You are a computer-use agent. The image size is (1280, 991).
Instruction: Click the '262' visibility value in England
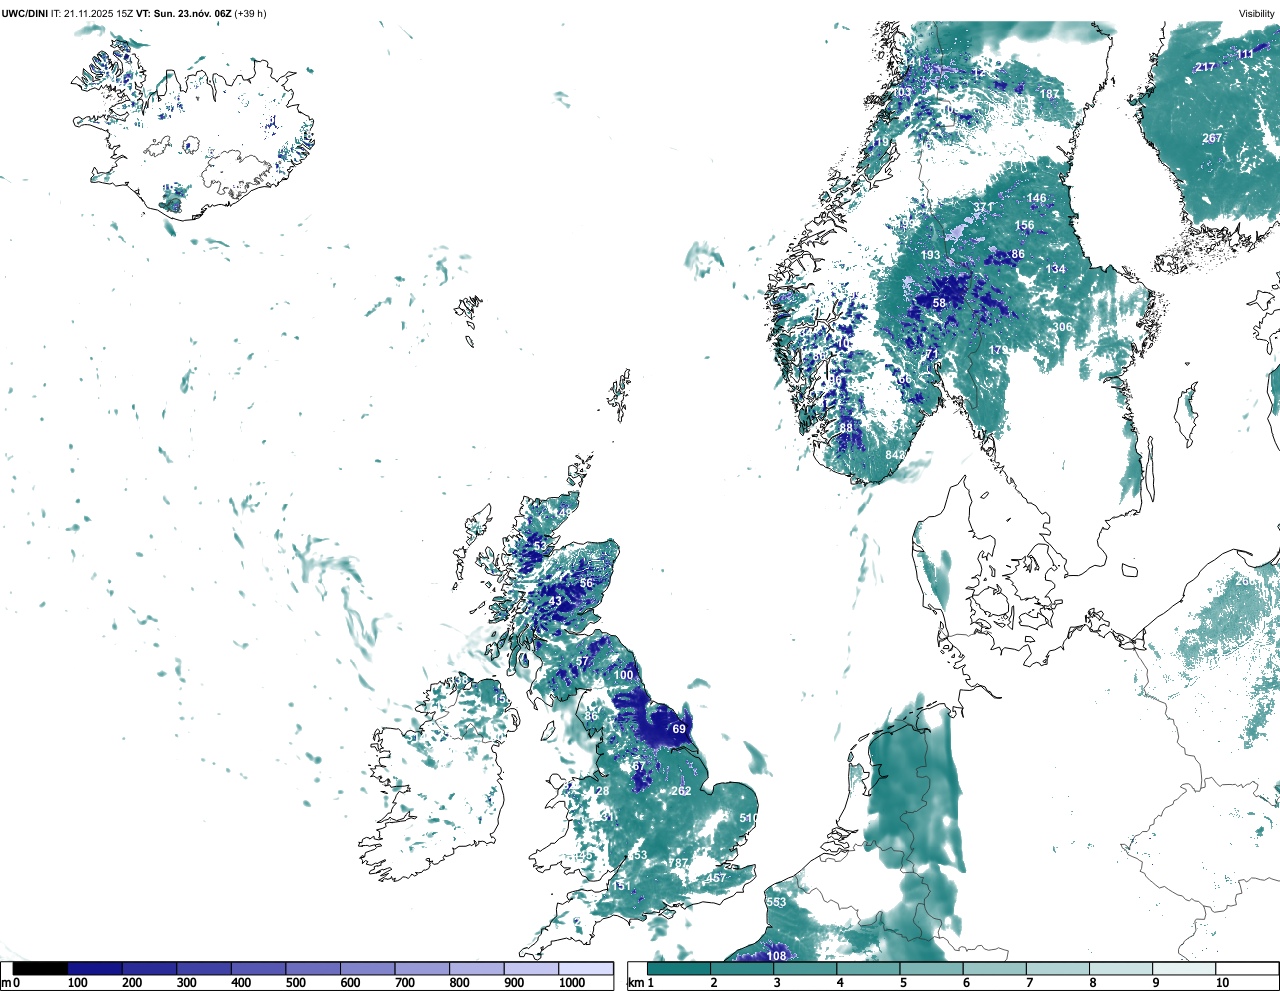point(681,791)
